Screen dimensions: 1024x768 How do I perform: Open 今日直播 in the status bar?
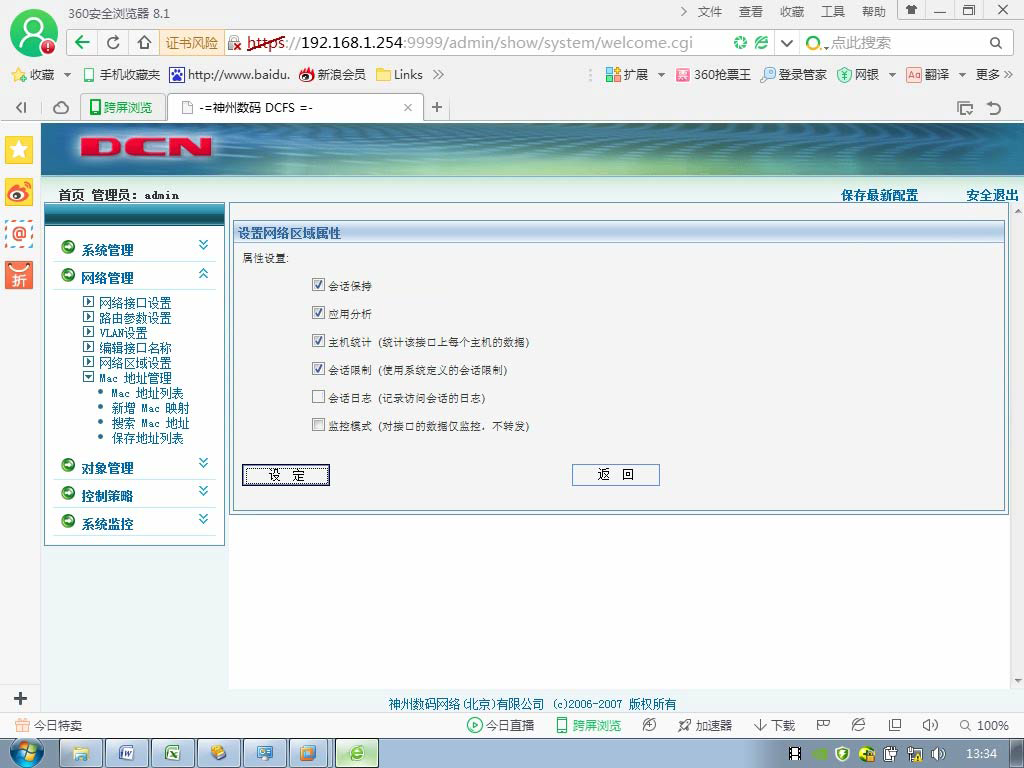coord(501,725)
